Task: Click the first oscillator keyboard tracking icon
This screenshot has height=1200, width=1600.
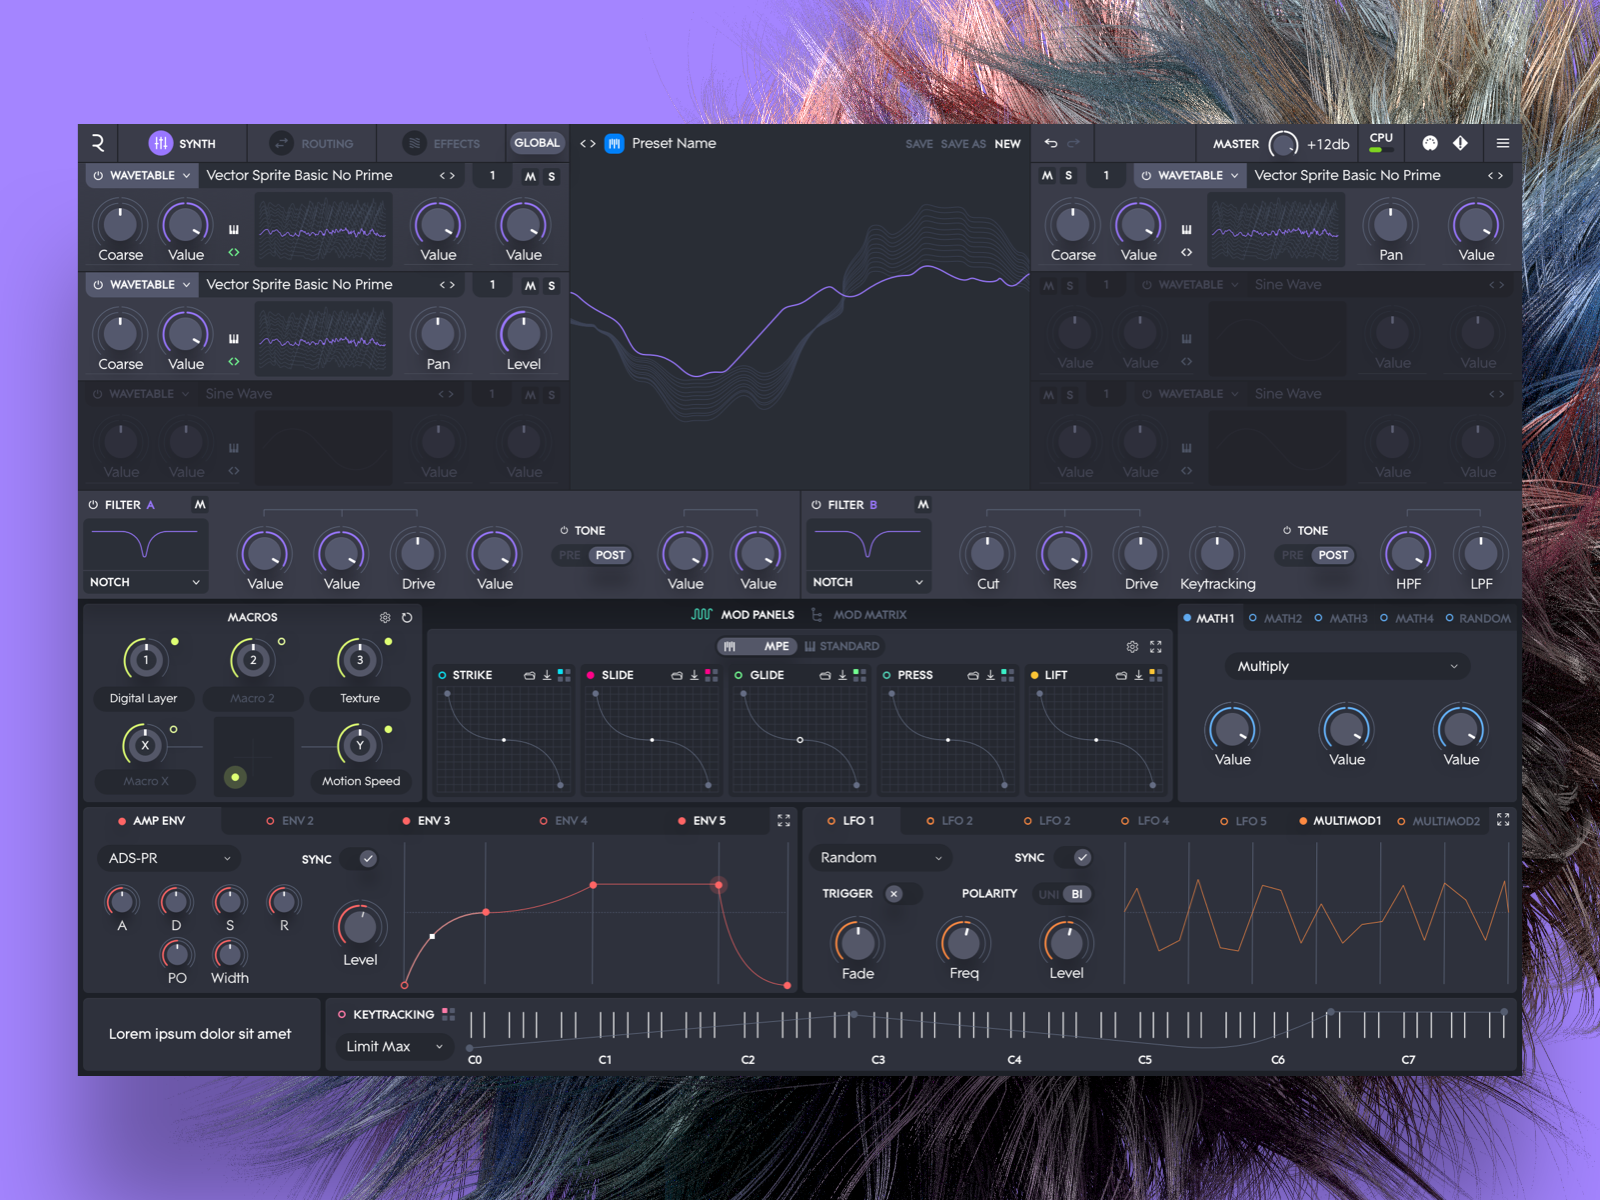Action: 234,229
